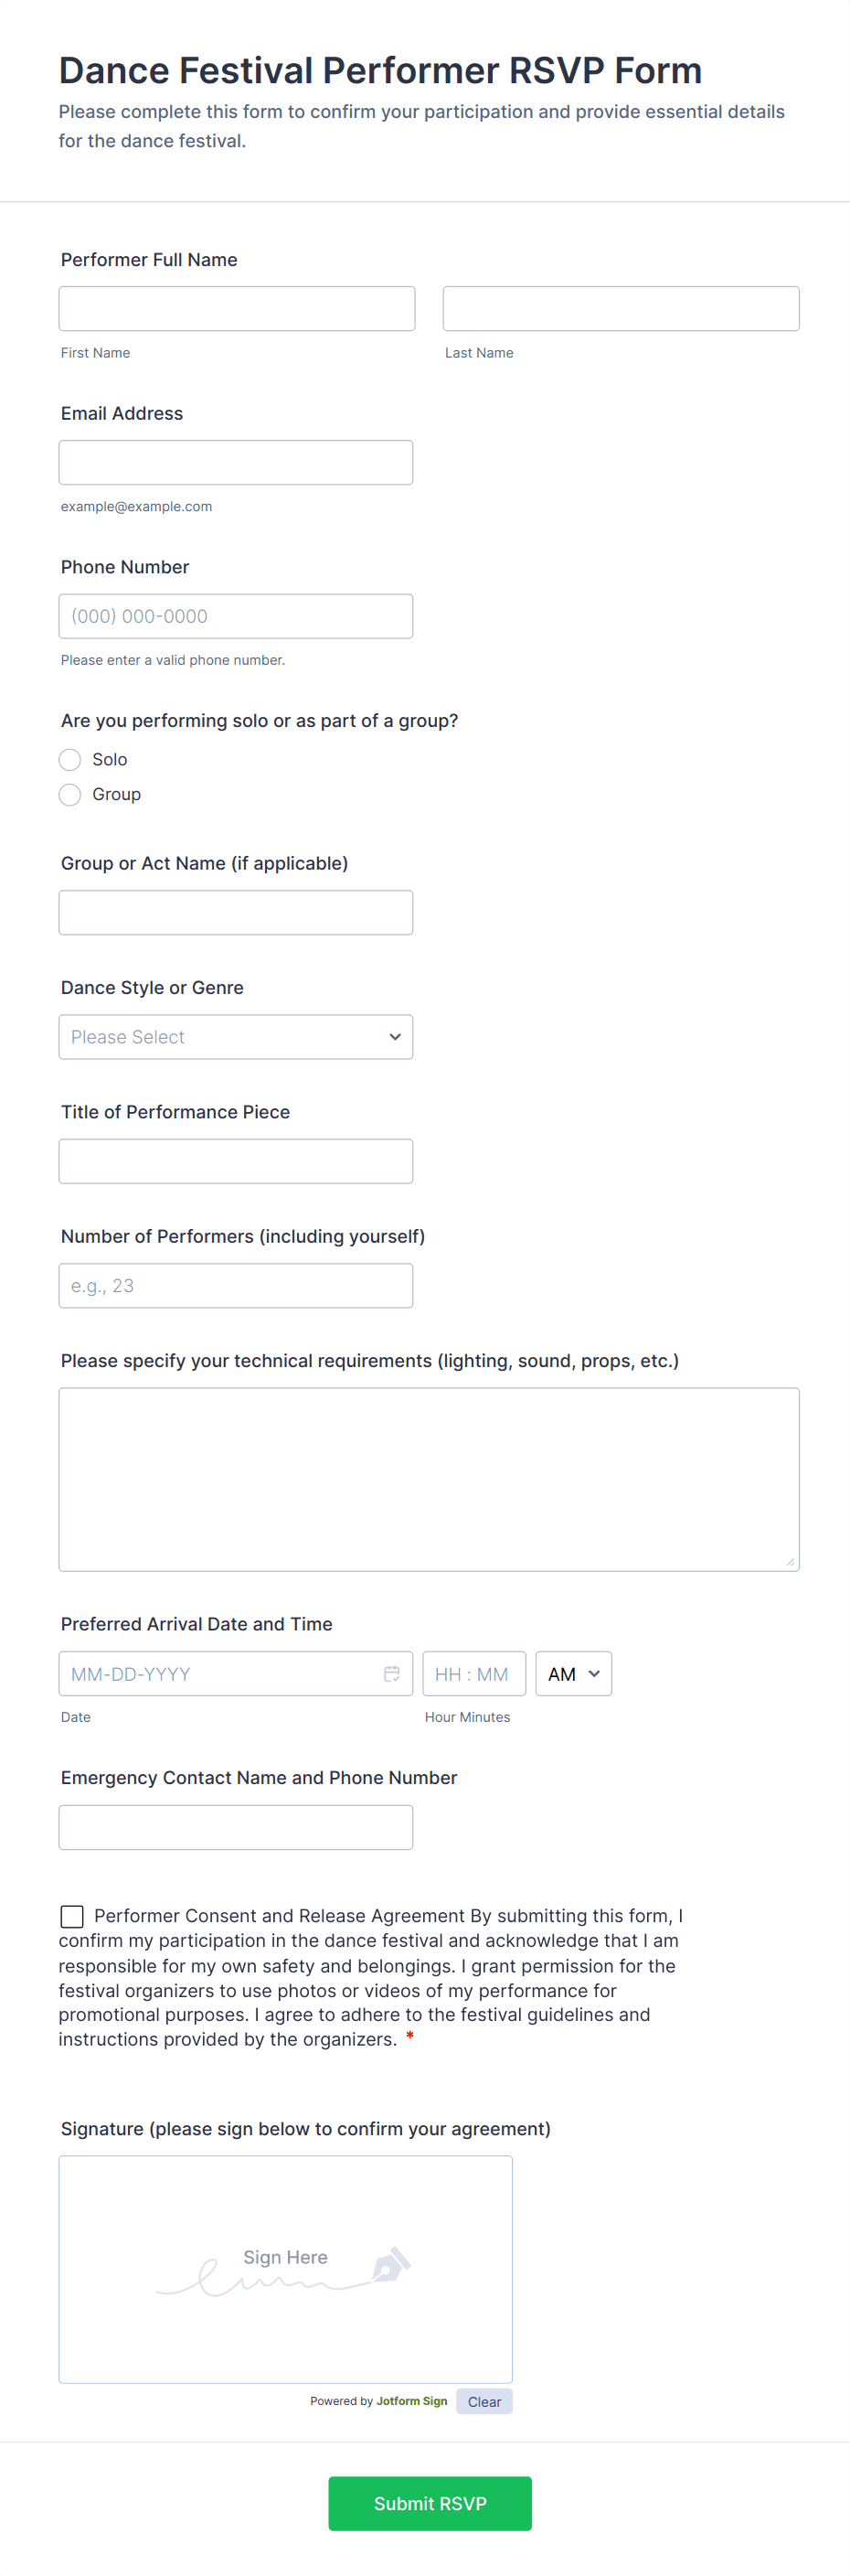Image resolution: width=850 pixels, height=2576 pixels.
Task: Check the Performer Consent agreement checkbox
Action: point(72,1916)
